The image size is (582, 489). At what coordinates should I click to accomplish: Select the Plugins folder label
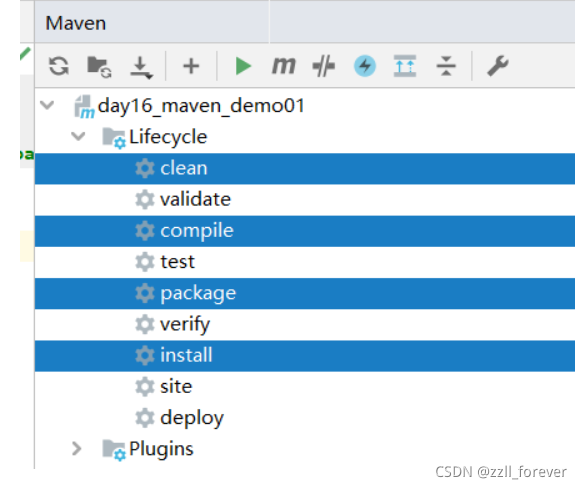click(x=161, y=449)
